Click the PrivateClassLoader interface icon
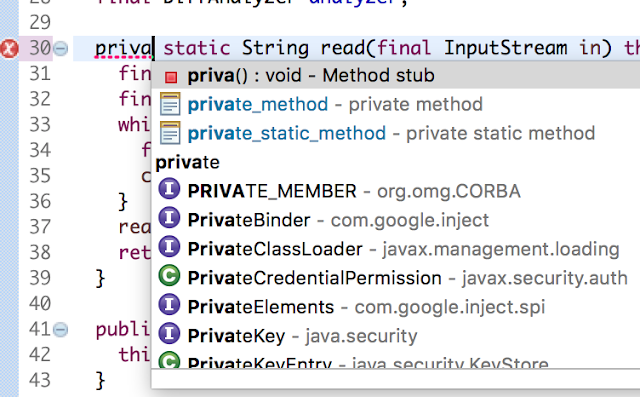The height and width of the screenshot is (397, 640). pyautogui.click(x=169, y=247)
